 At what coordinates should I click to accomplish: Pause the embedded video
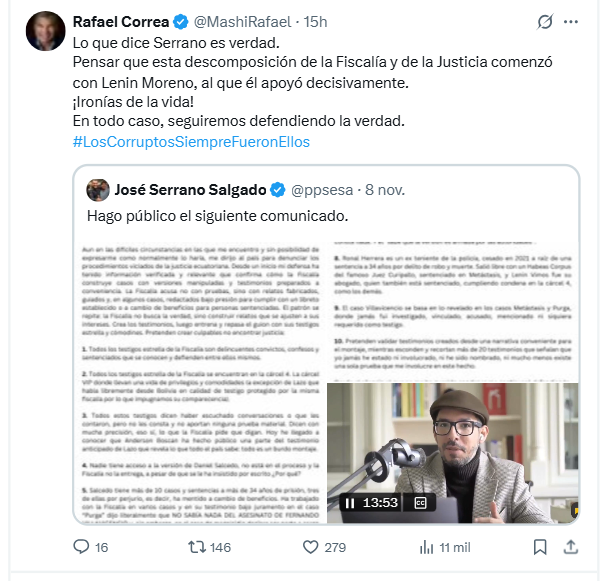[350, 503]
